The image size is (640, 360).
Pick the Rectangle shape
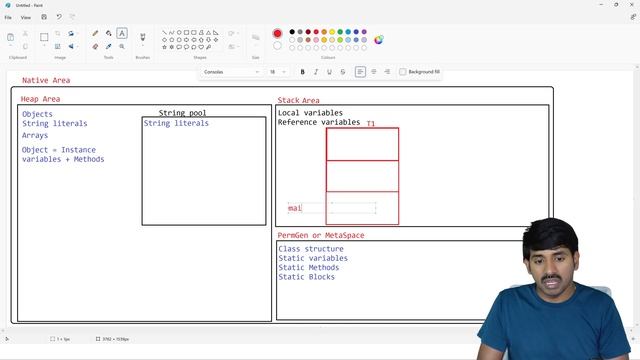coord(186,33)
